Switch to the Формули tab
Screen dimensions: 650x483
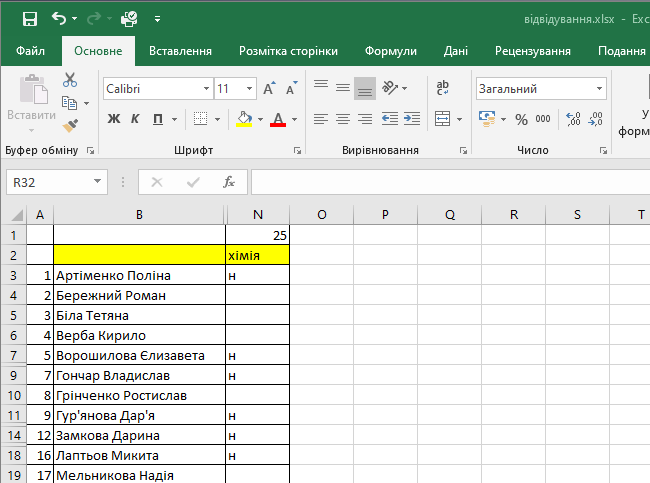pyautogui.click(x=390, y=51)
